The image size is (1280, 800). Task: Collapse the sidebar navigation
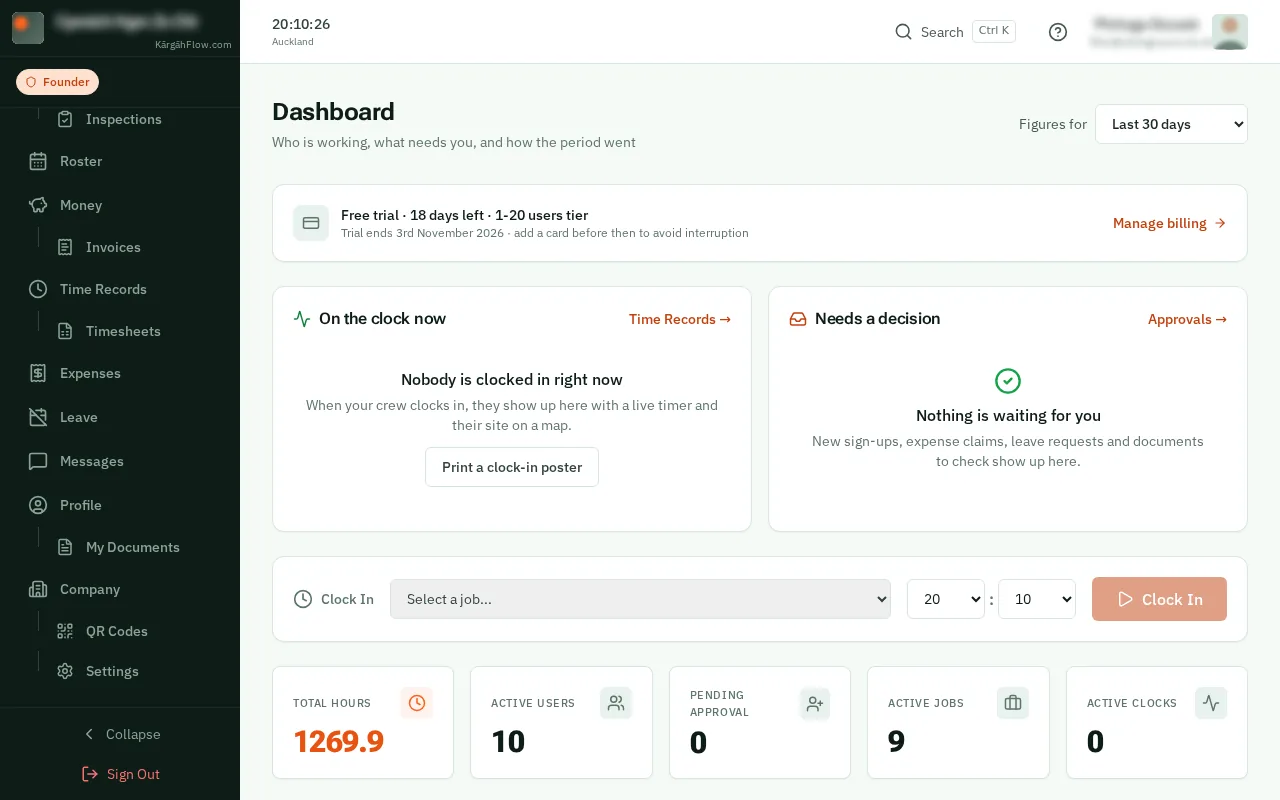click(120, 734)
